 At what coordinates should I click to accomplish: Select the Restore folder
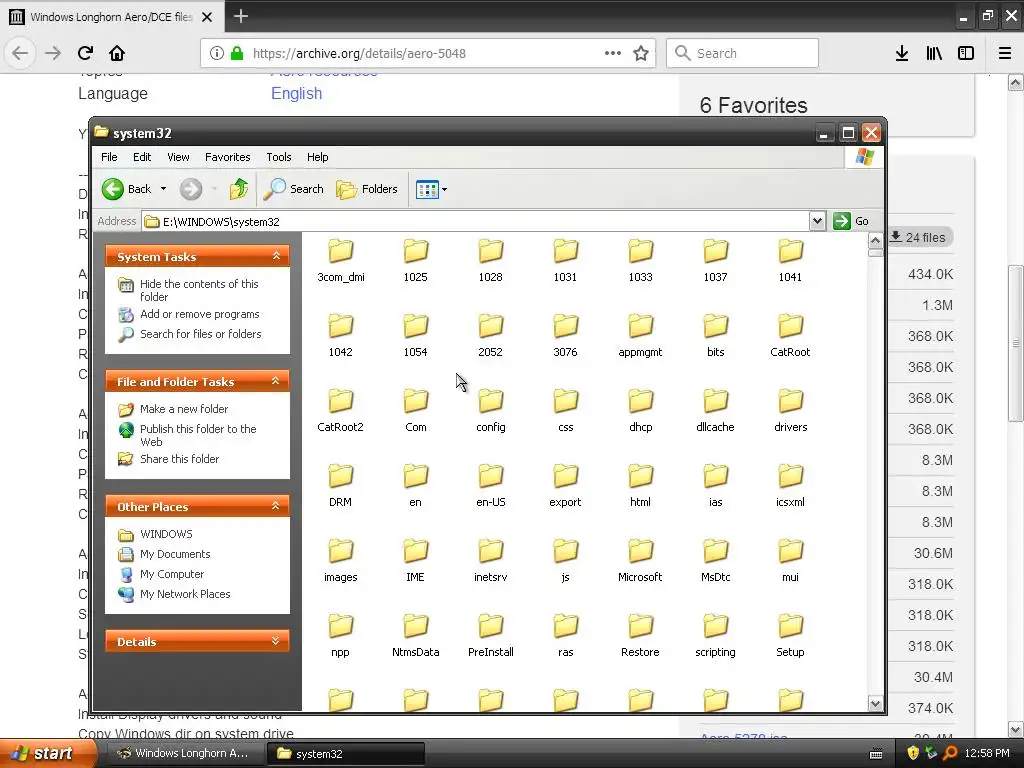point(641,636)
